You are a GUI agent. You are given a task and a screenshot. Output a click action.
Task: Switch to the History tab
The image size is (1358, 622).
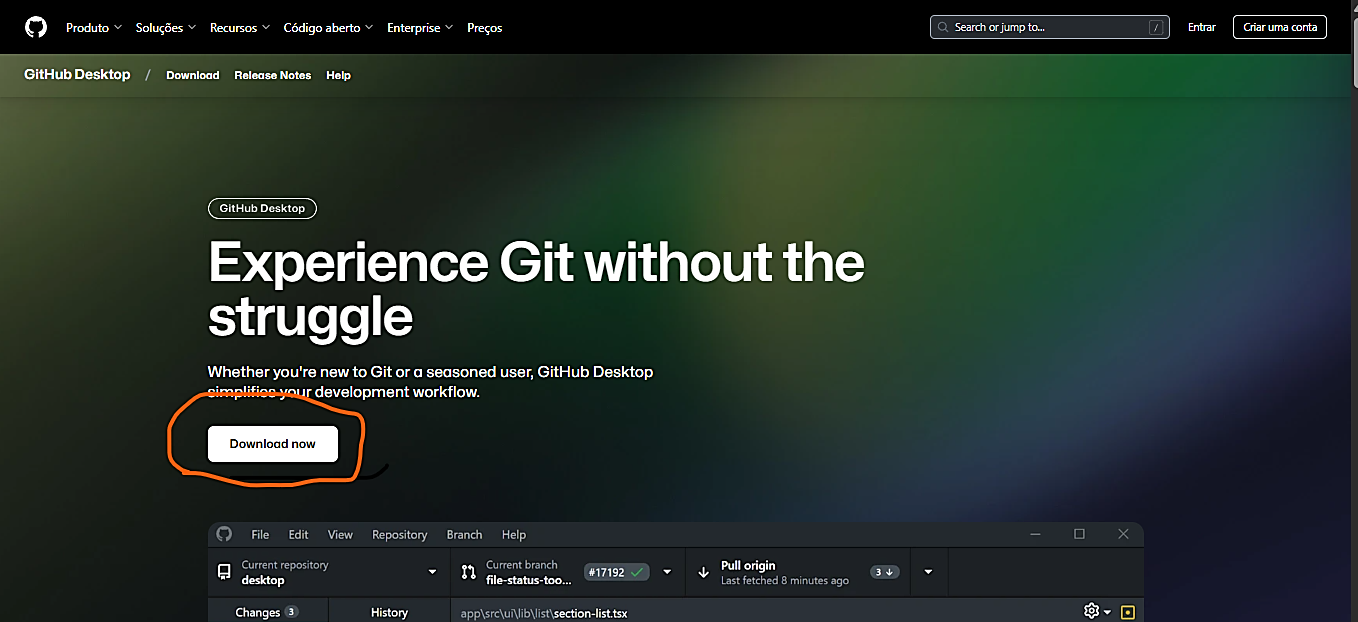389,612
